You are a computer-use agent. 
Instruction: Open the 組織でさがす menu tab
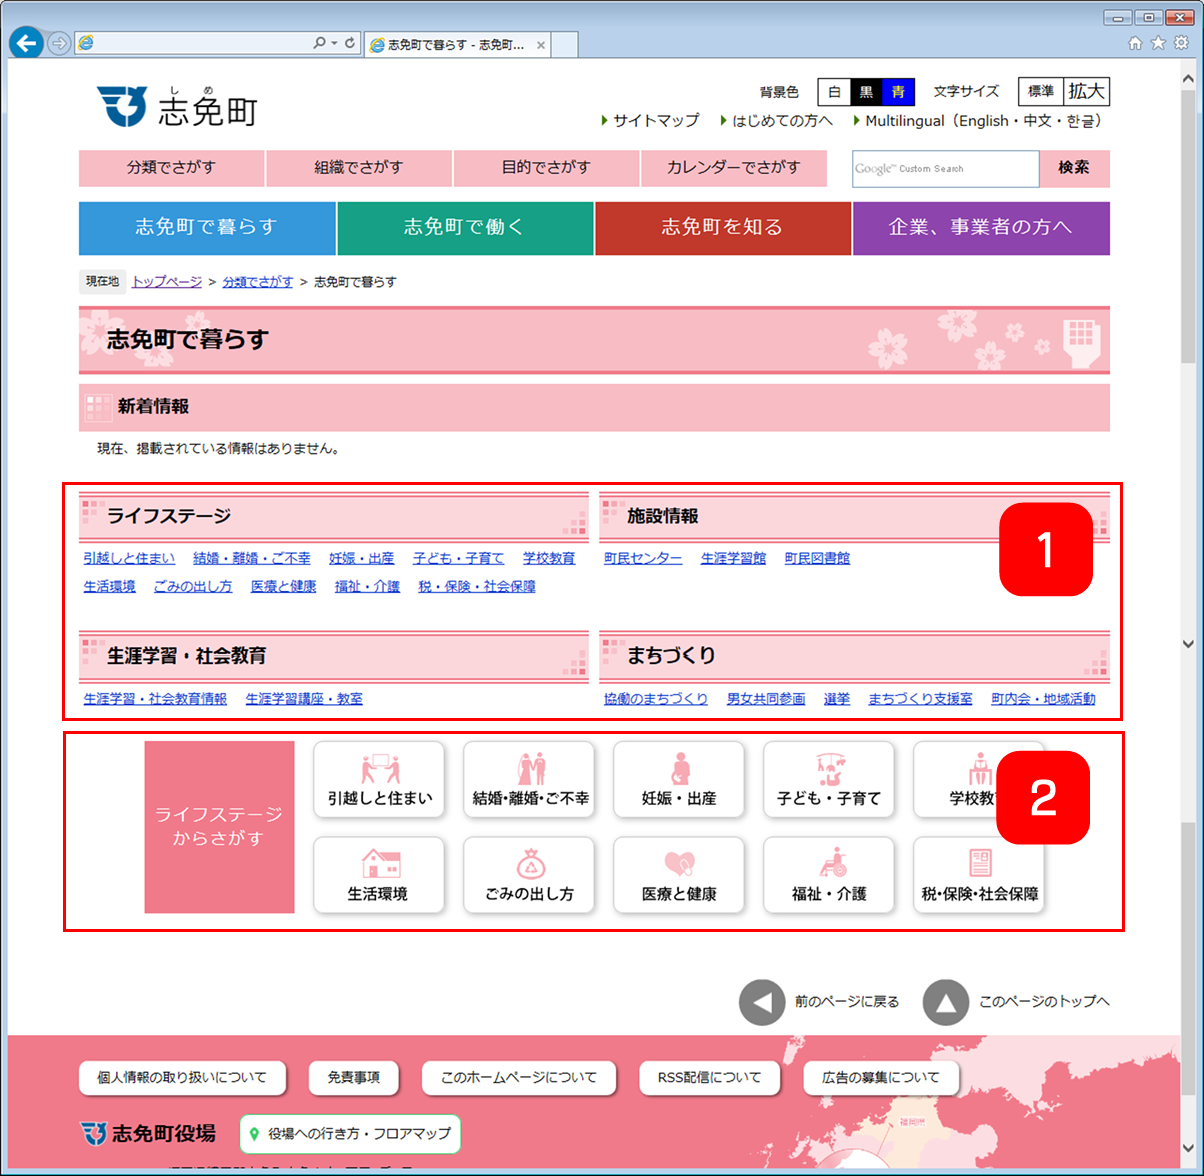(x=359, y=168)
